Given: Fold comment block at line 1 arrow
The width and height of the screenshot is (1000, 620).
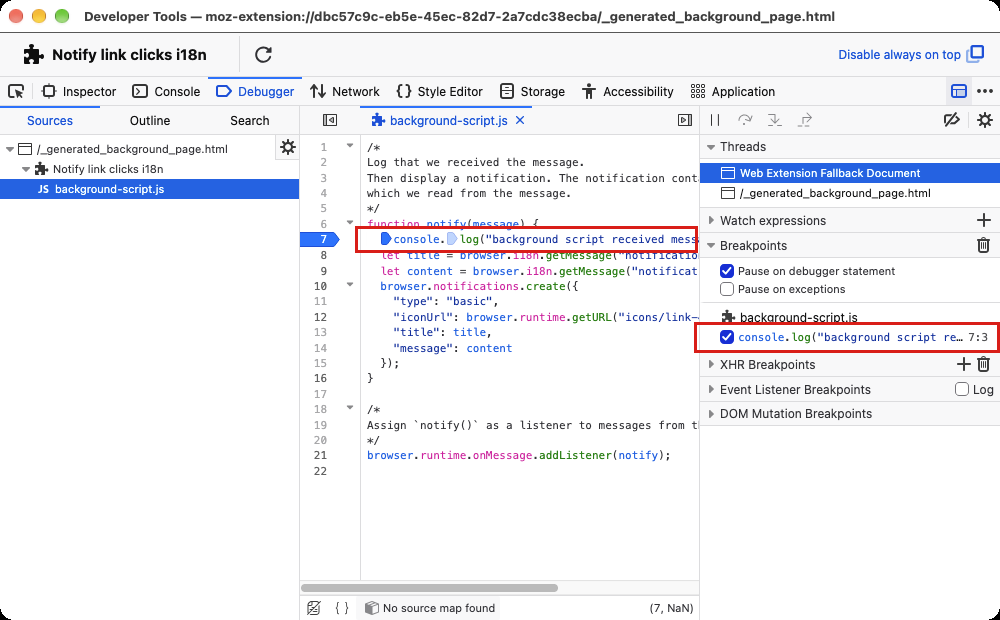Looking at the screenshot, I should point(349,146).
